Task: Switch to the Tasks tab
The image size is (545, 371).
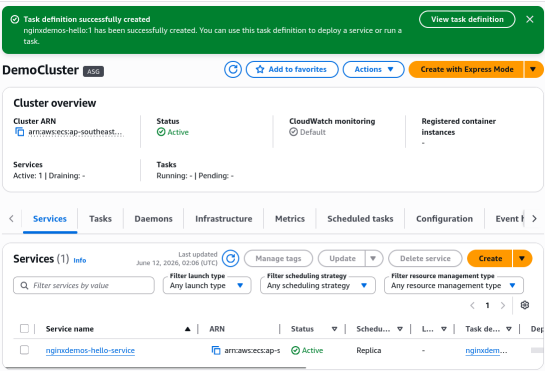Action: click(x=100, y=219)
